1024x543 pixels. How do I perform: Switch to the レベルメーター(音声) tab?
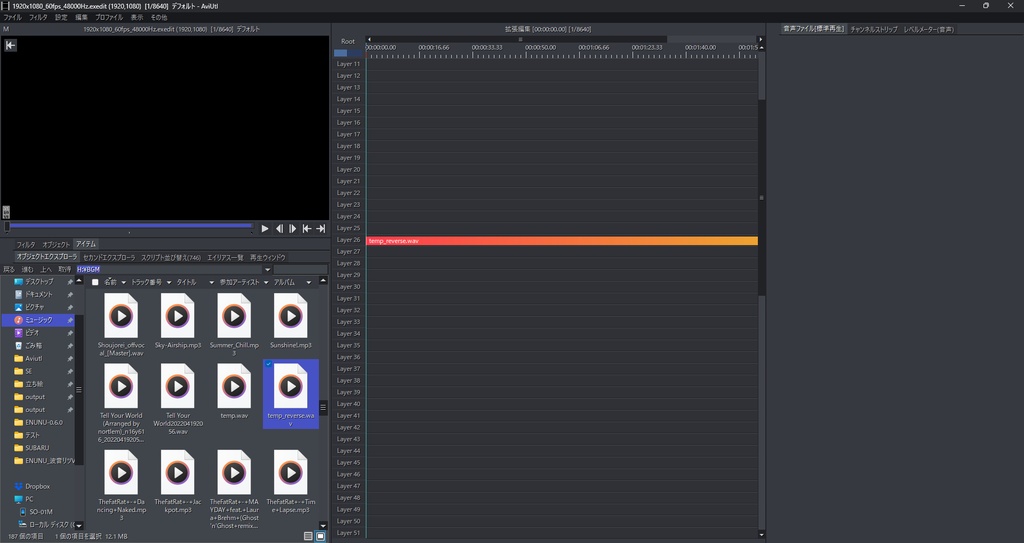click(x=929, y=29)
